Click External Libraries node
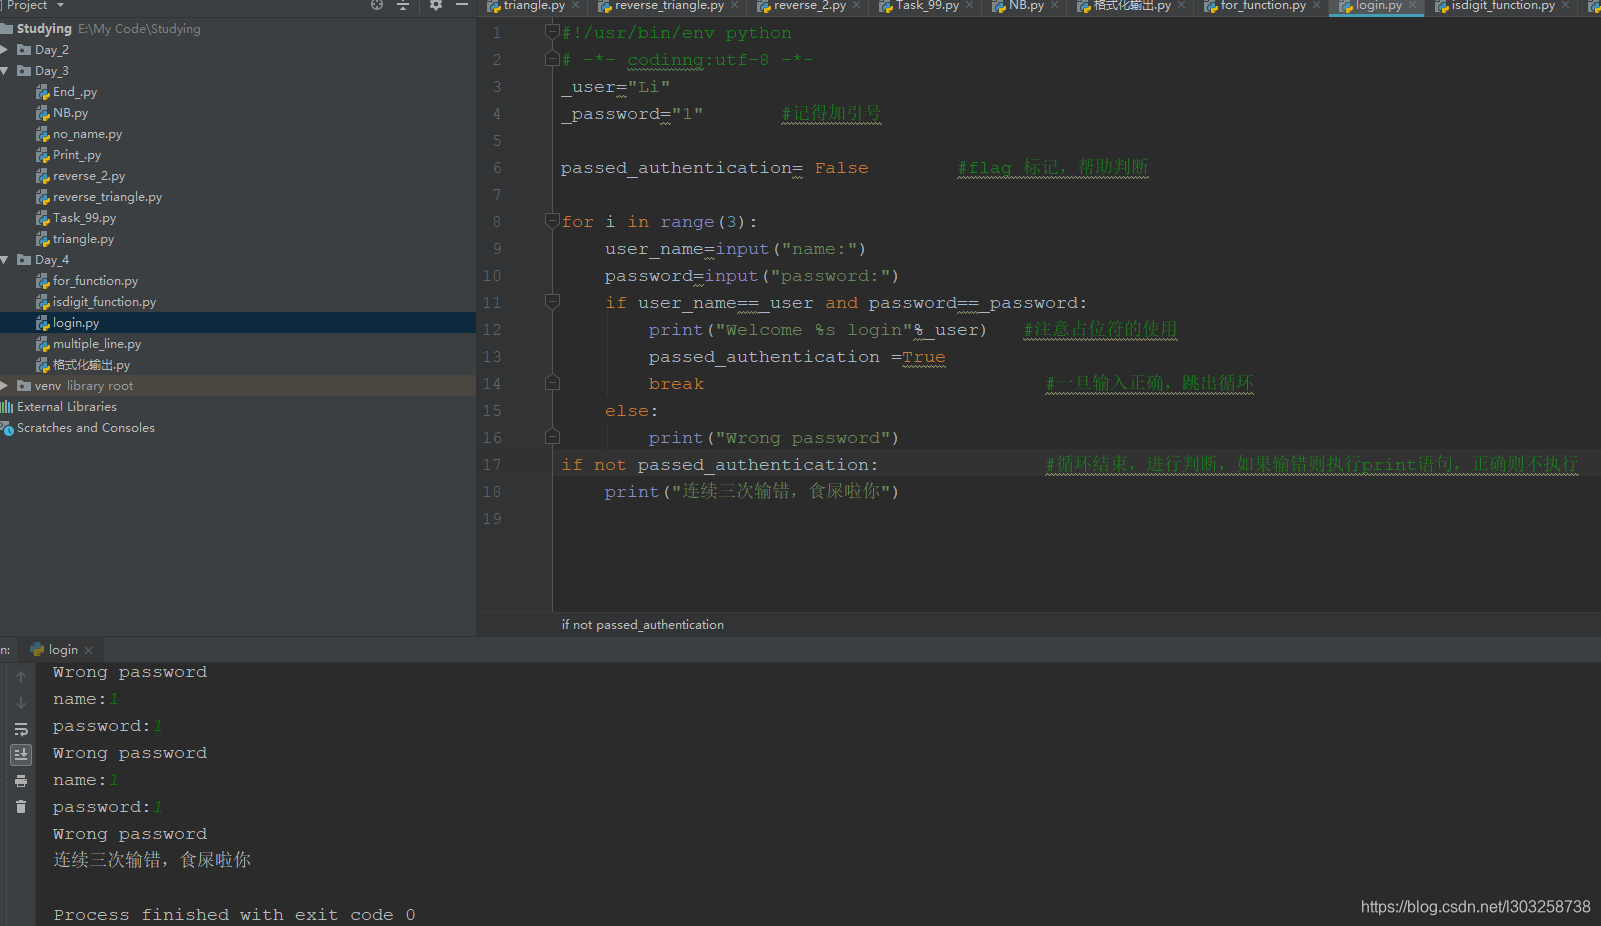 pyautogui.click(x=67, y=407)
